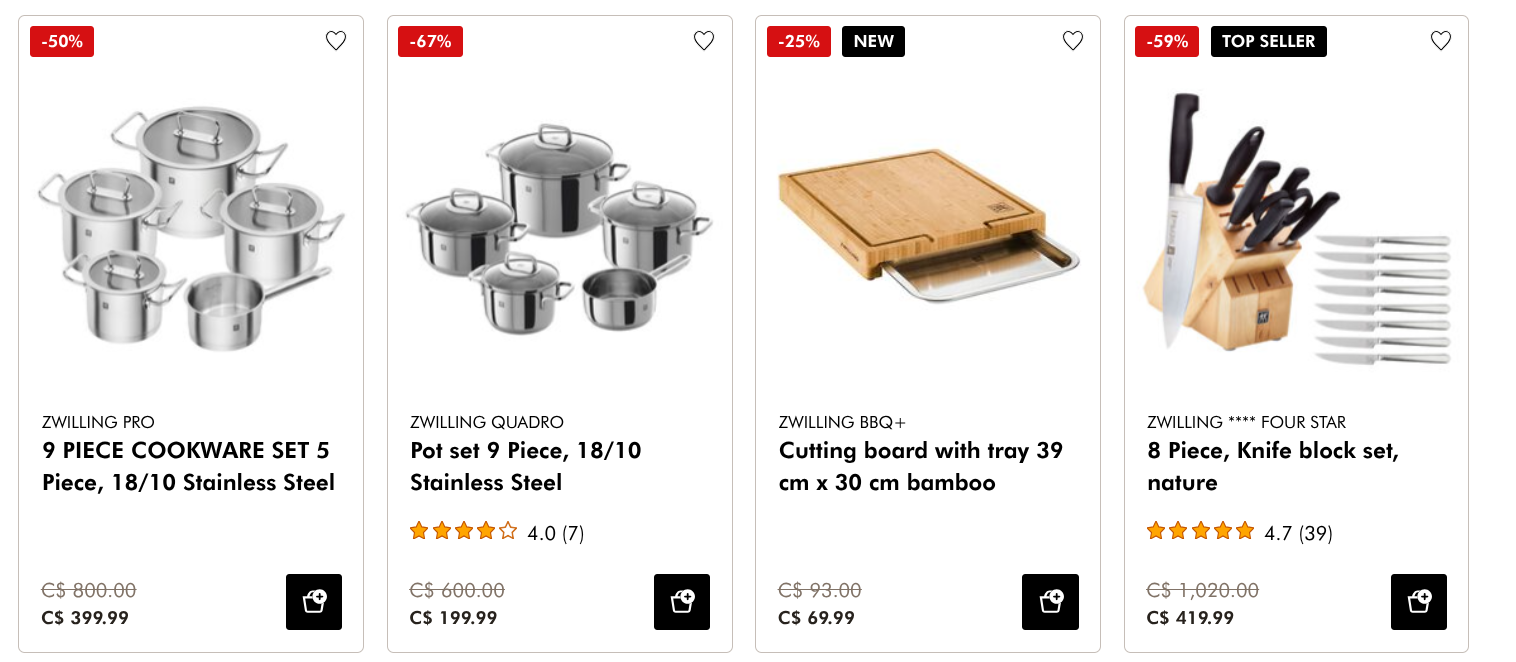Click the knife block product image
The height and width of the screenshot is (662, 1516).
click(x=1296, y=228)
